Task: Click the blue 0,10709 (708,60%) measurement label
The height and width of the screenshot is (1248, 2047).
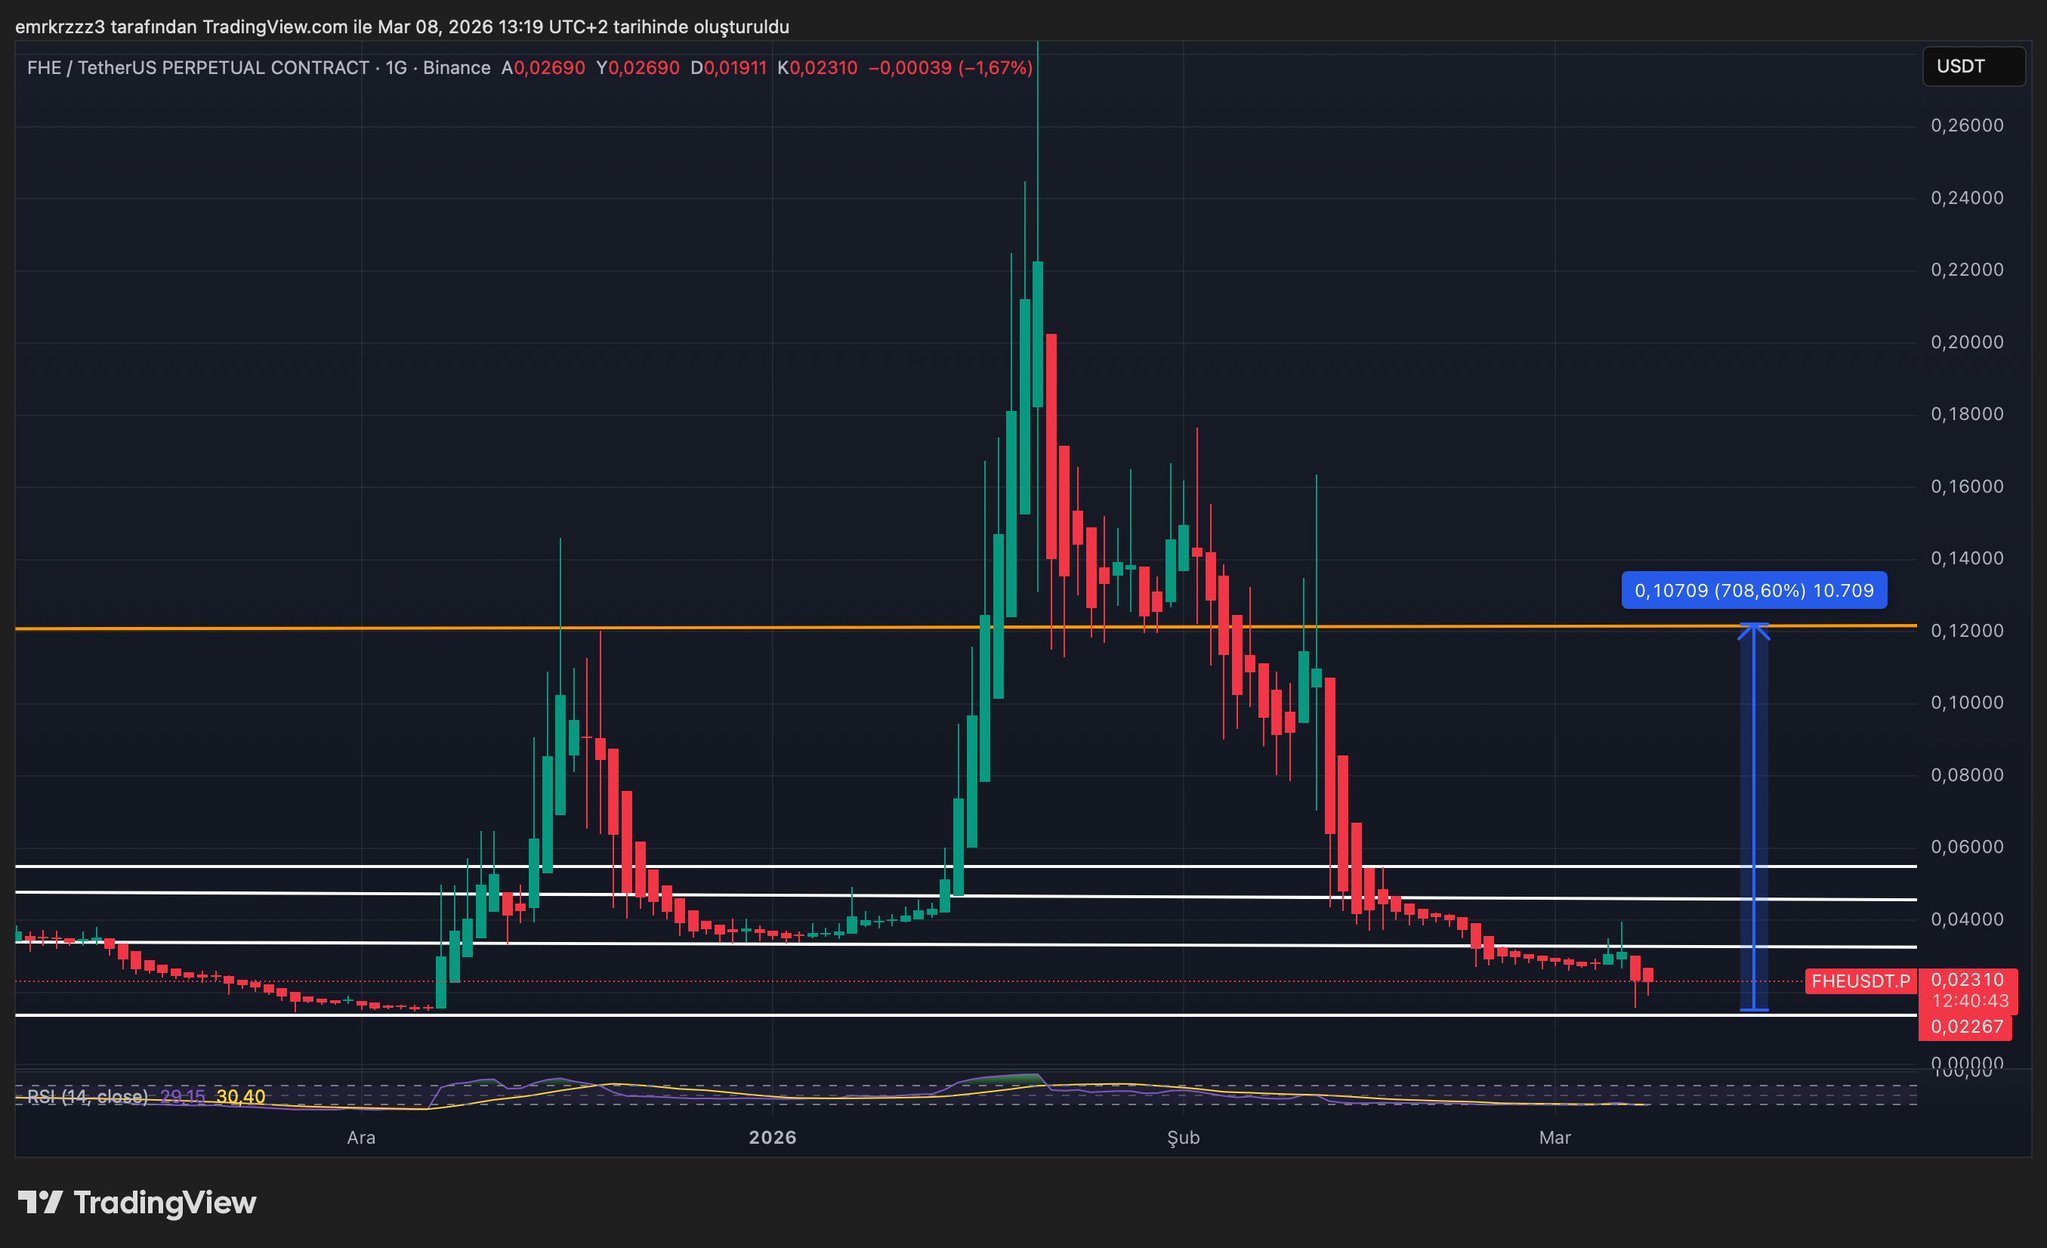Action: pyautogui.click(x=1753, y=590)
